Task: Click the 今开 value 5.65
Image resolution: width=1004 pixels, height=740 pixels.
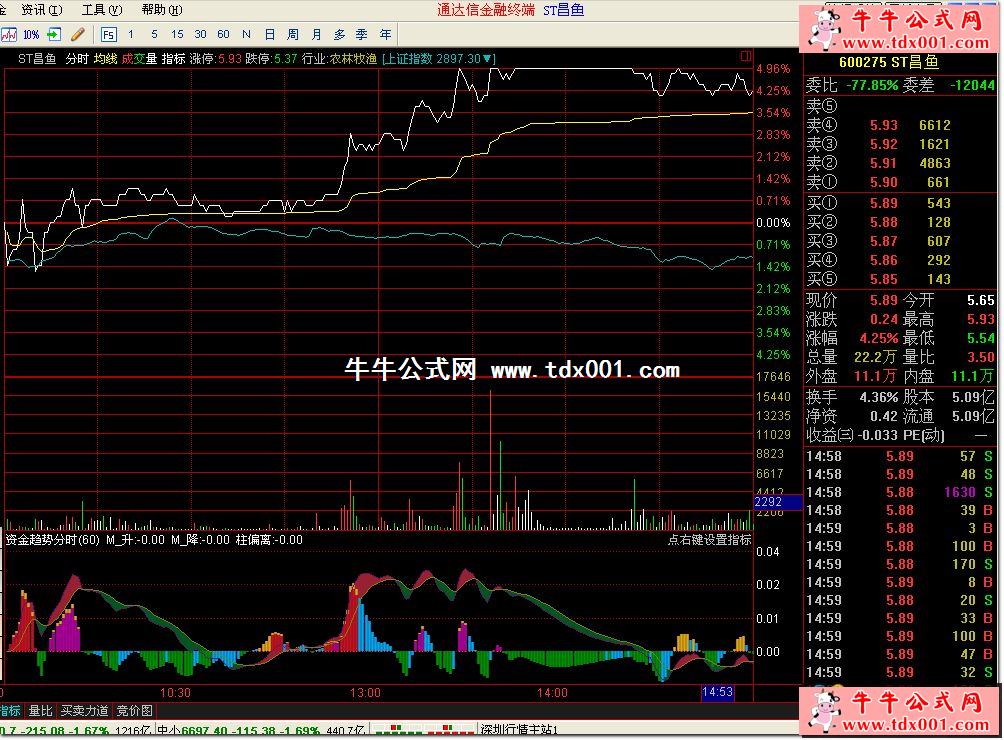Action: point(981,300)
